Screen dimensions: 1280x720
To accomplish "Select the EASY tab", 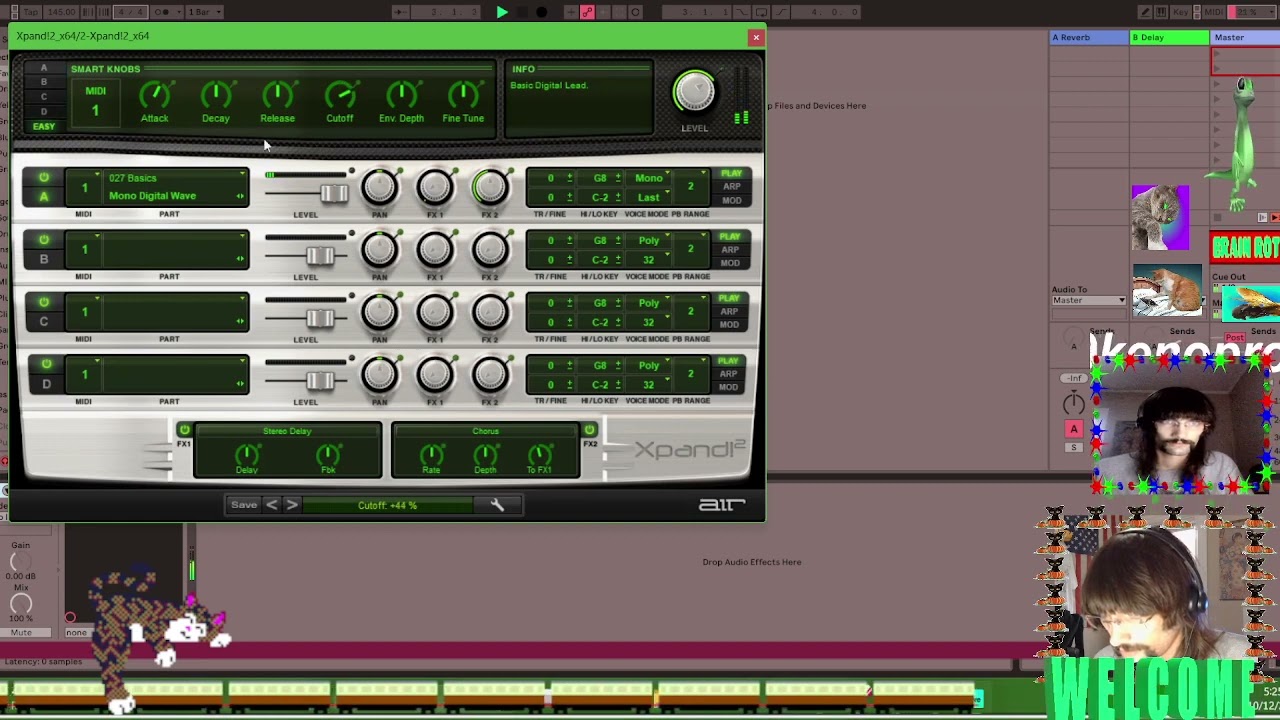I will [44, 126].
